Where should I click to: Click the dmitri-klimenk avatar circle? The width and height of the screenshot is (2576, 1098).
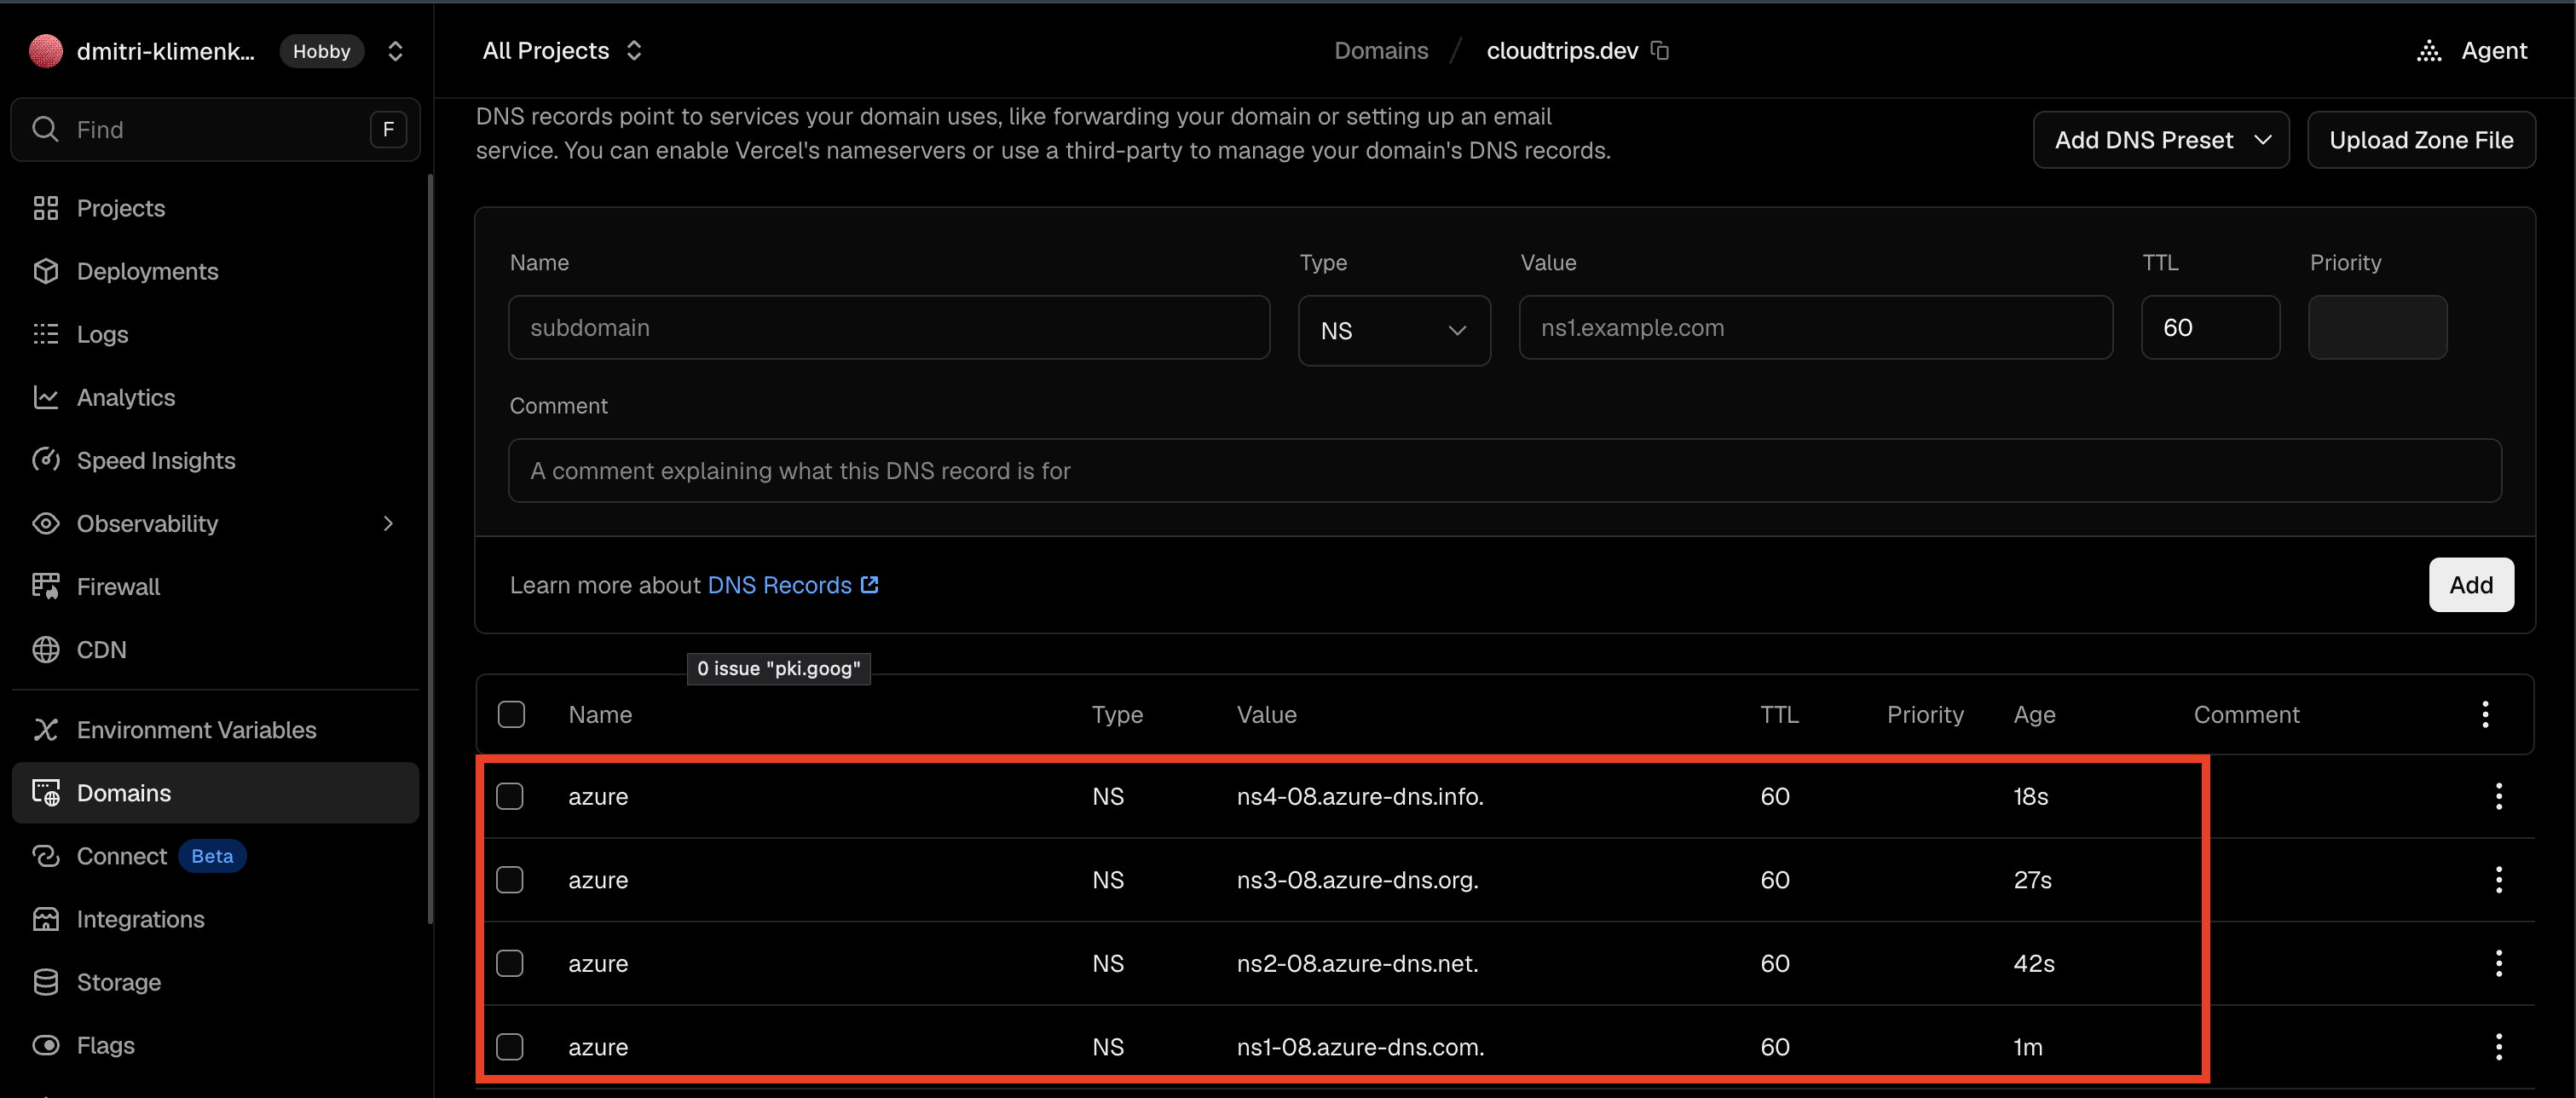[x=45, y=51]
